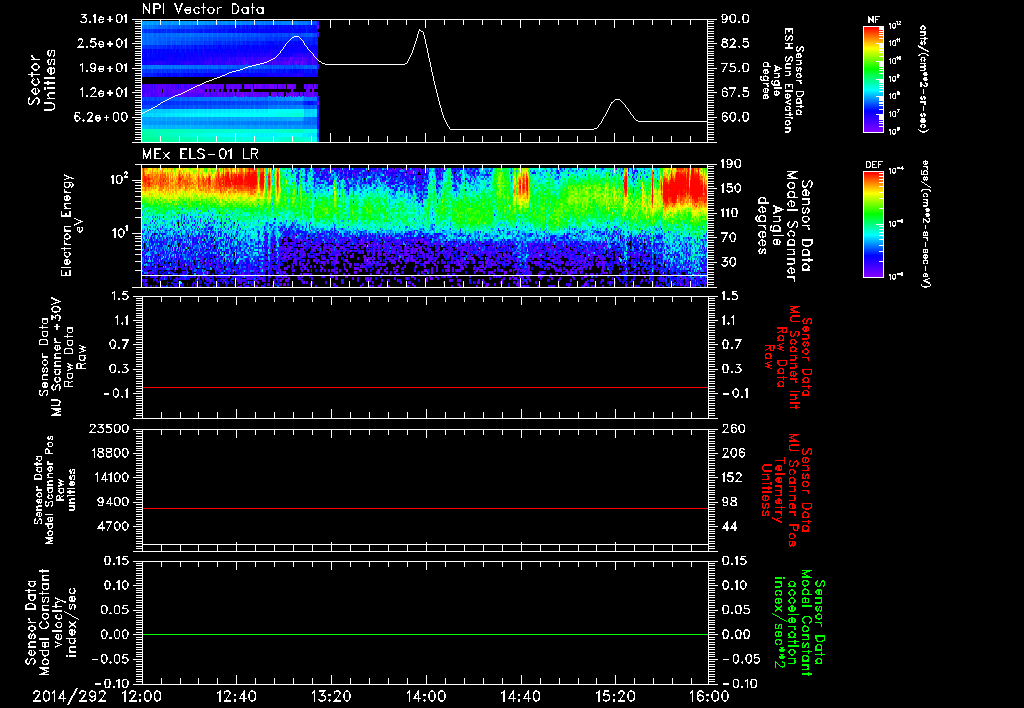
Task: Click the 206 telemetry tick label
Action: pos(731,453)
